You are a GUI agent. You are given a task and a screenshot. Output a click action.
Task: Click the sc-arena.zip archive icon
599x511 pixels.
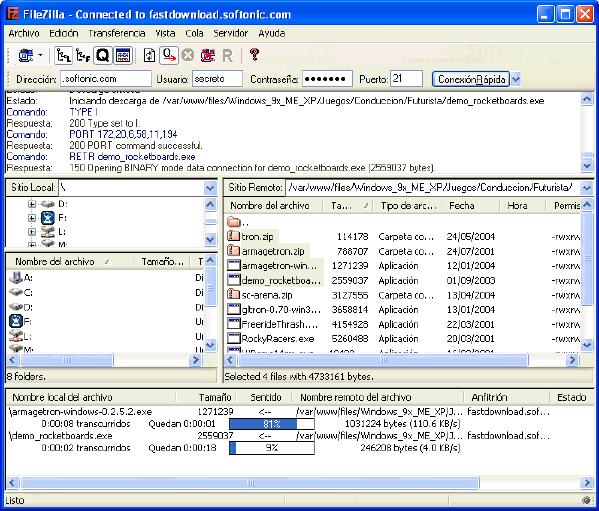click(x=233, y=294)
